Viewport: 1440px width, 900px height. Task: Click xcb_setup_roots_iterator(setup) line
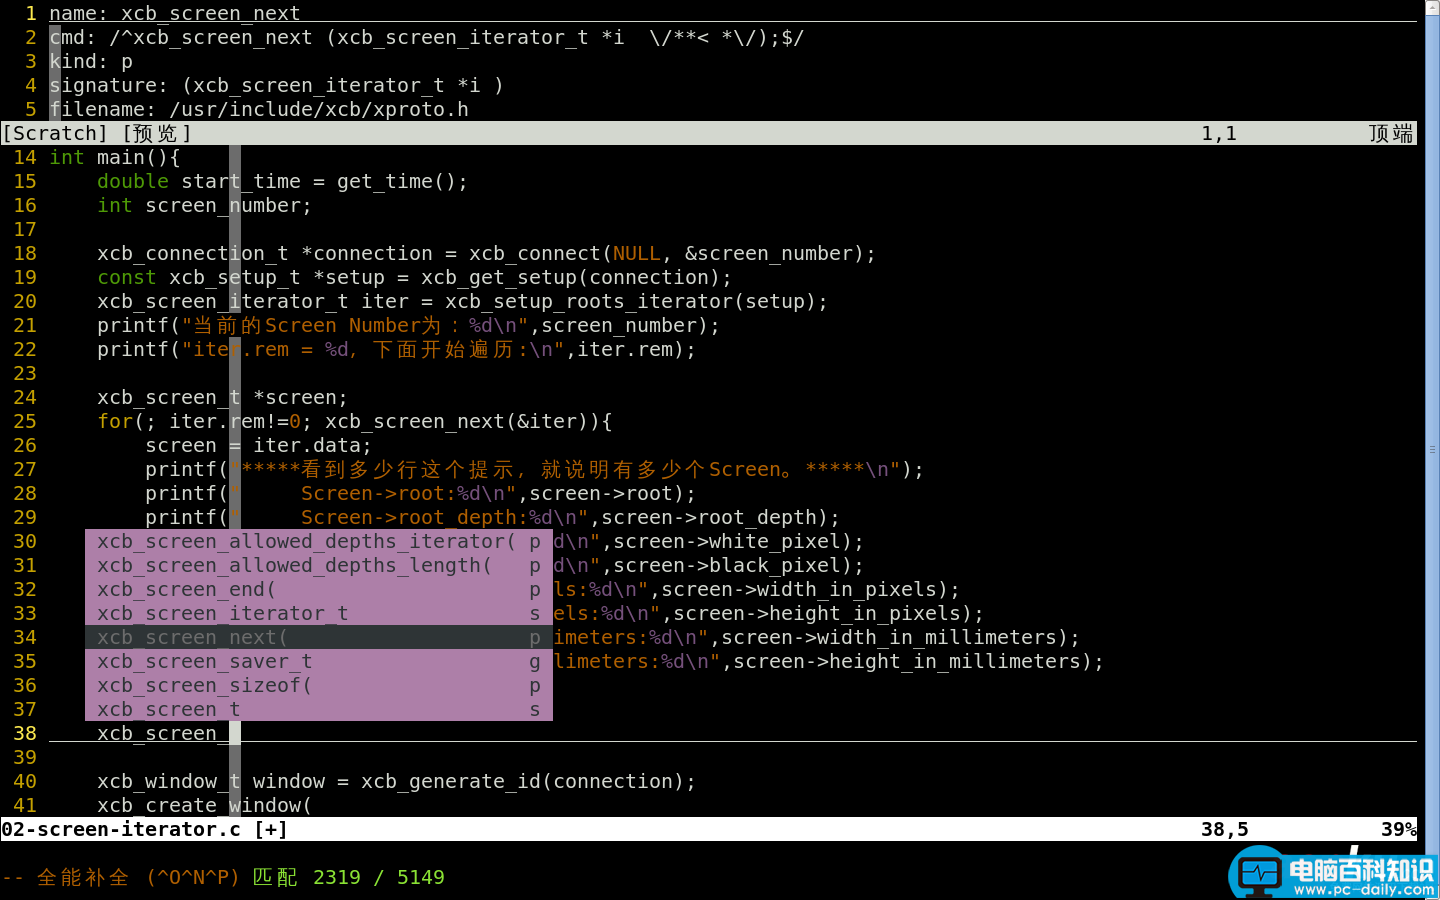(x=463, y=301)
